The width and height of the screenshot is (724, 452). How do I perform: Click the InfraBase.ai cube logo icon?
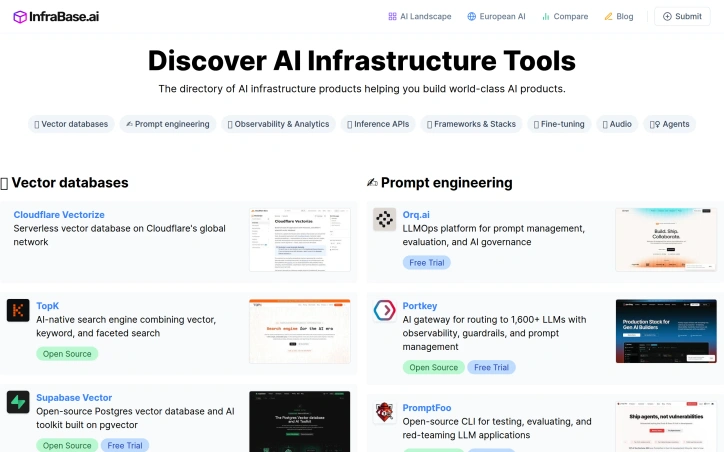pyautogui.click(x=20, y=17)
